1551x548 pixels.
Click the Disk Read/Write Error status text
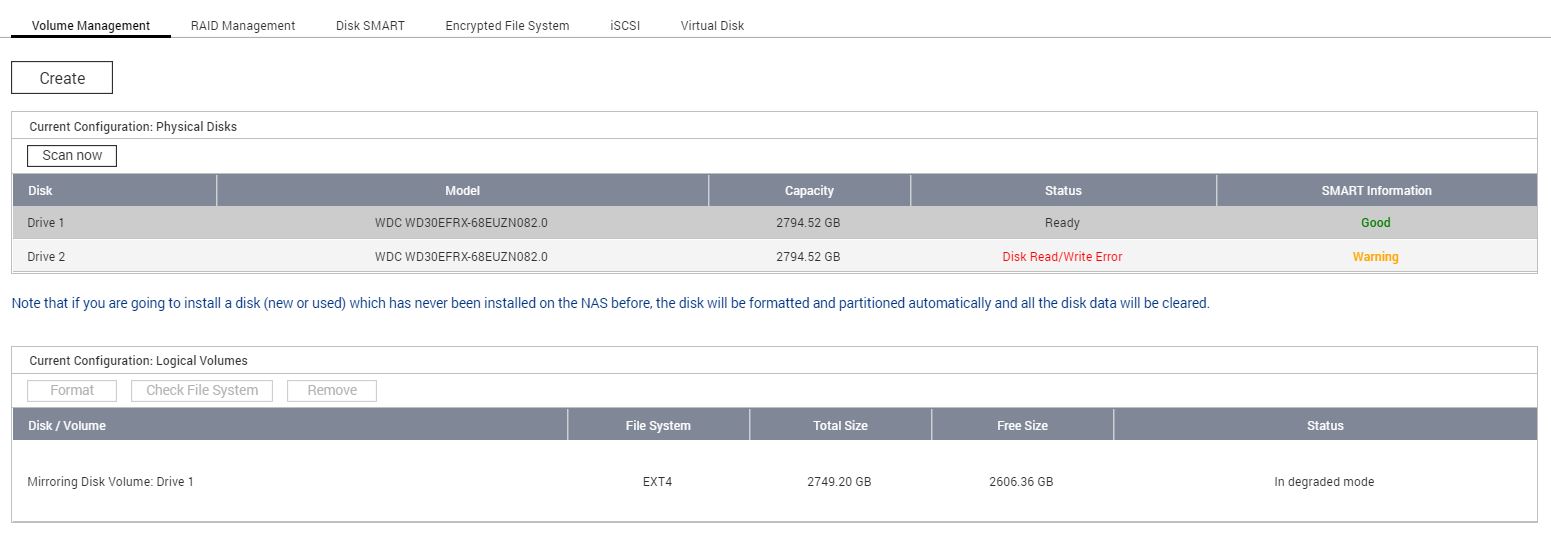1062,257
